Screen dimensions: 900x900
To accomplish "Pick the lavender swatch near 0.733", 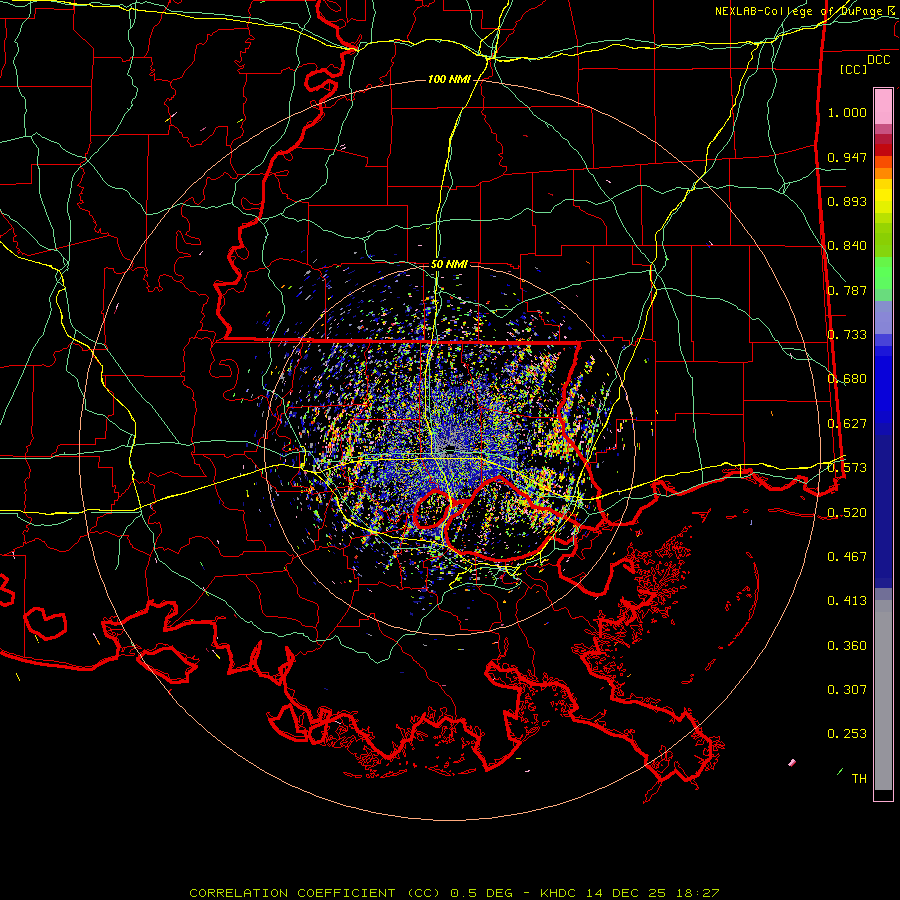I will click(x=883, y=317).
